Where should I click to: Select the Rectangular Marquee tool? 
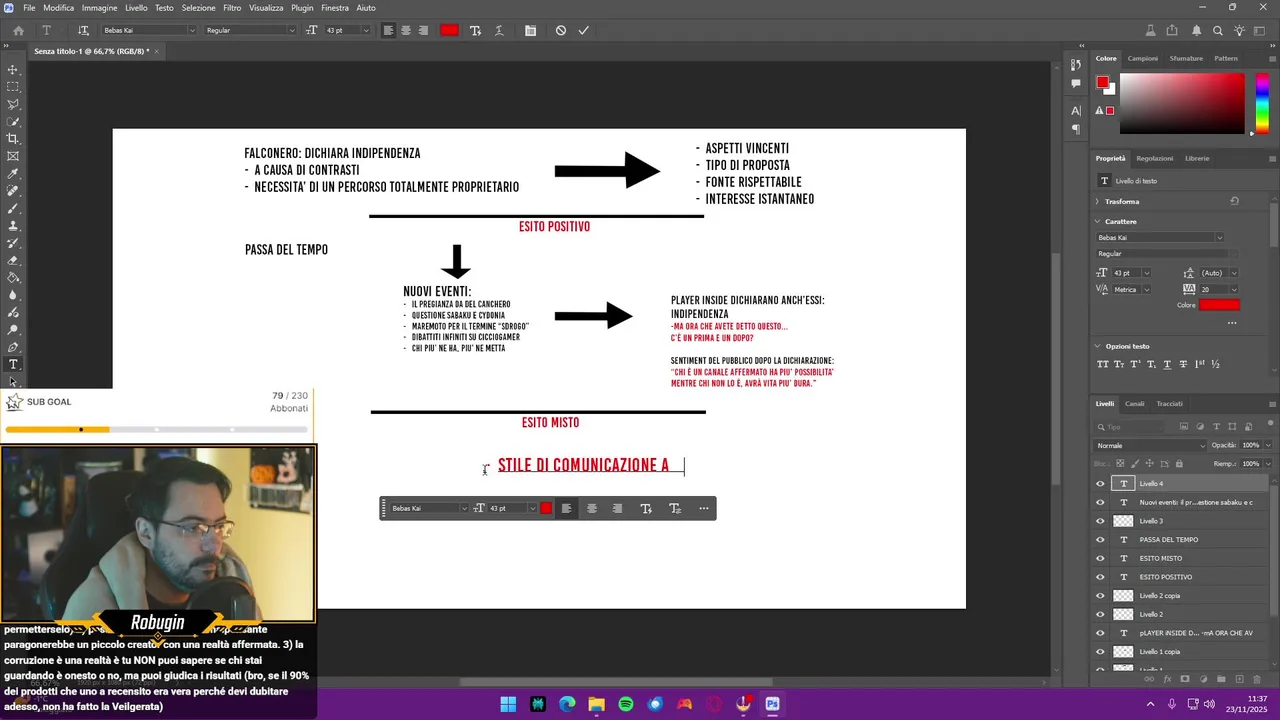tap(13, 87)
